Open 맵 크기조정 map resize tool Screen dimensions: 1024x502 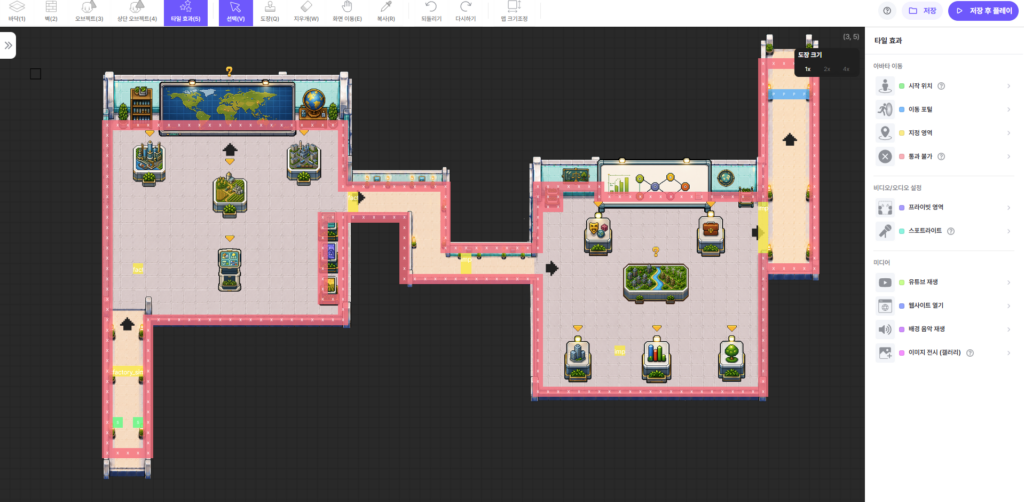(x=513, y=12)
